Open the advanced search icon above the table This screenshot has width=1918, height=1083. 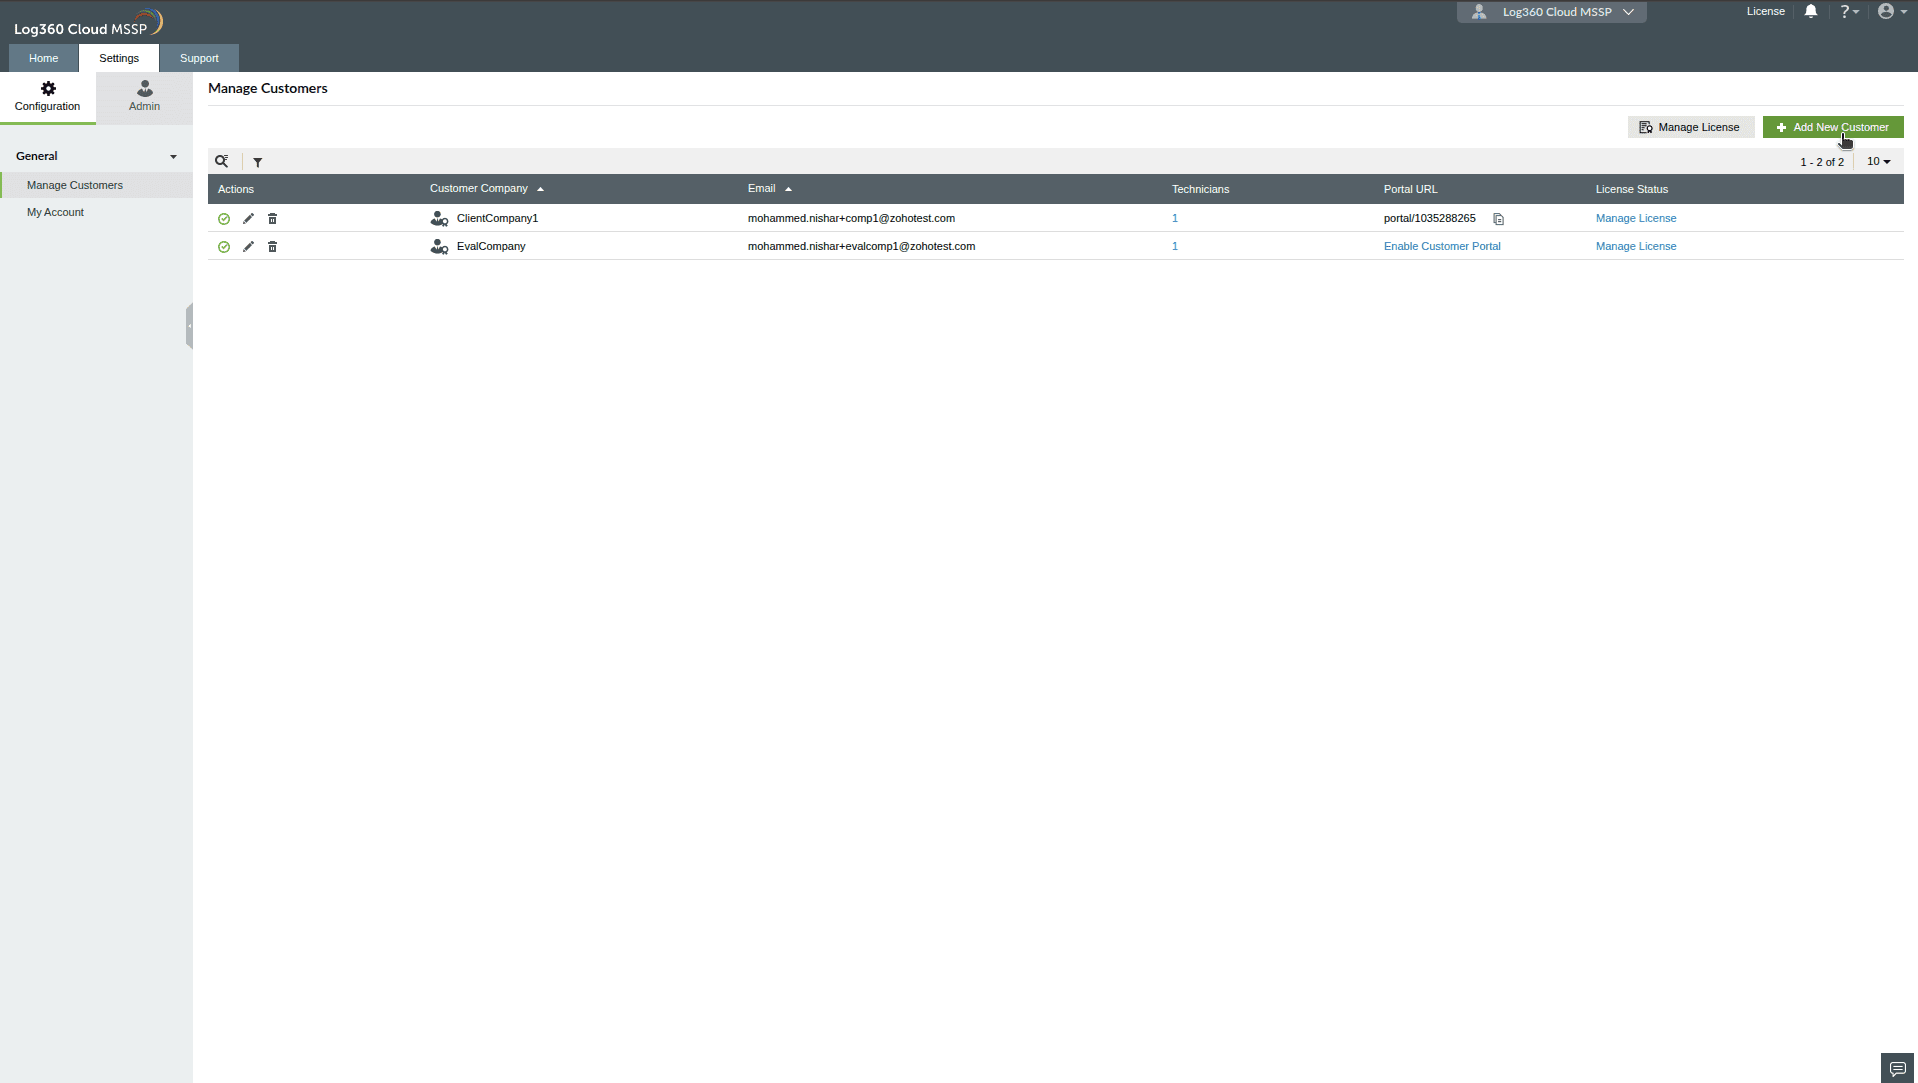click(x=222, y=161)
